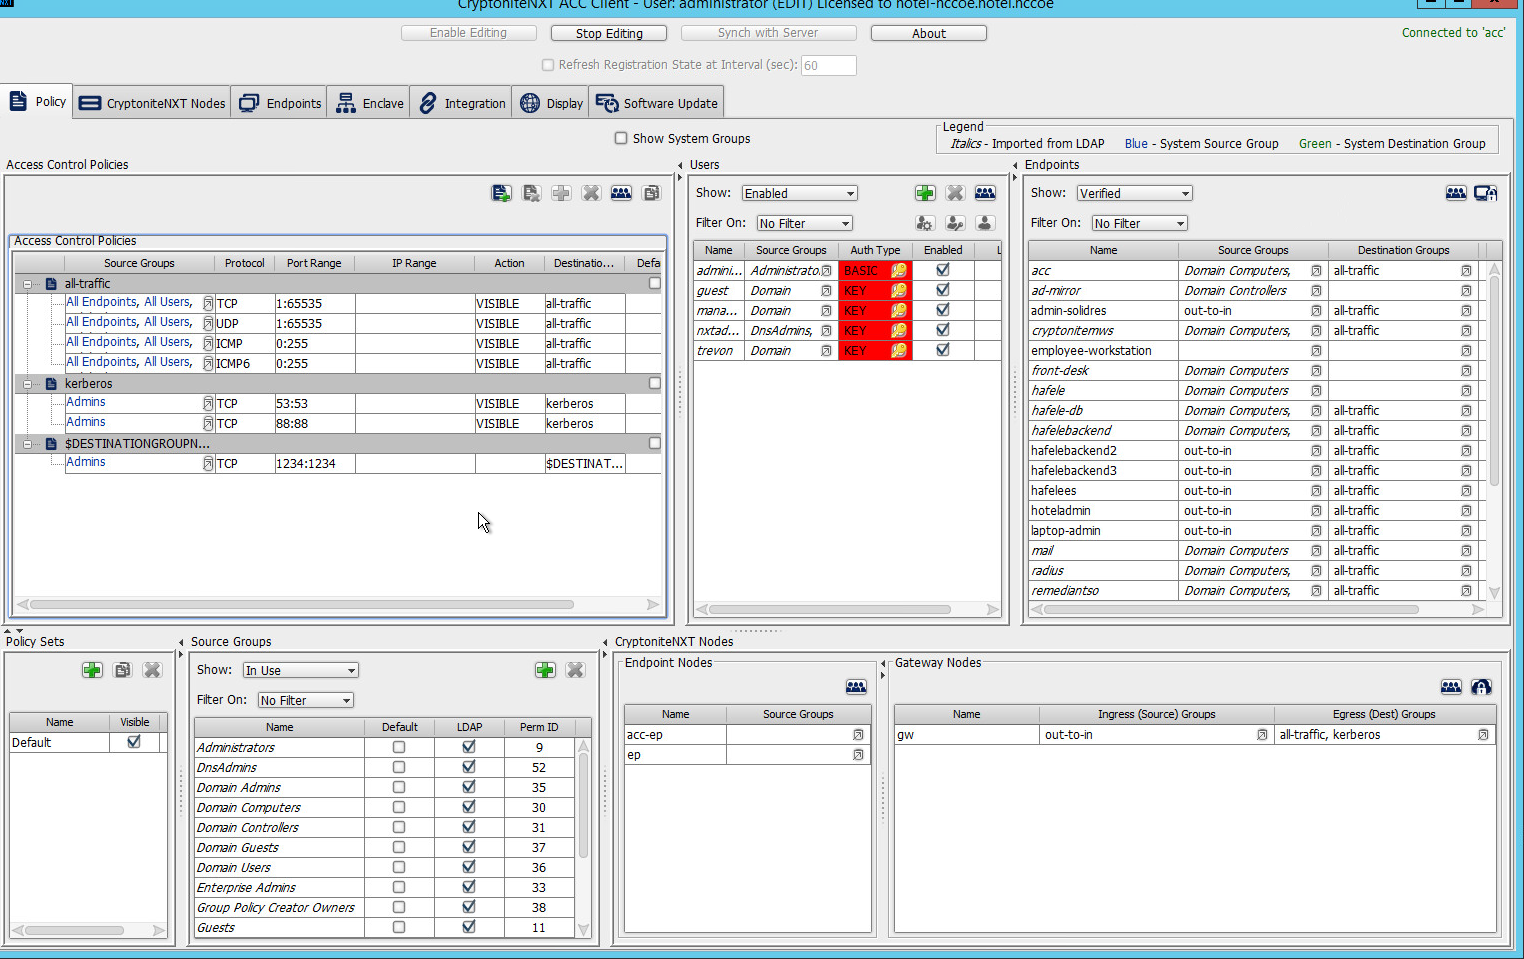Toggle the default checkbox on all-traffic policy row
The image size is (1524, 959).
pos(655,283)
